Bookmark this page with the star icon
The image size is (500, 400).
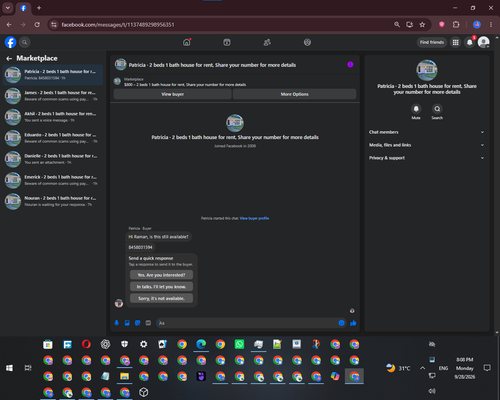[x=422, y=25]
